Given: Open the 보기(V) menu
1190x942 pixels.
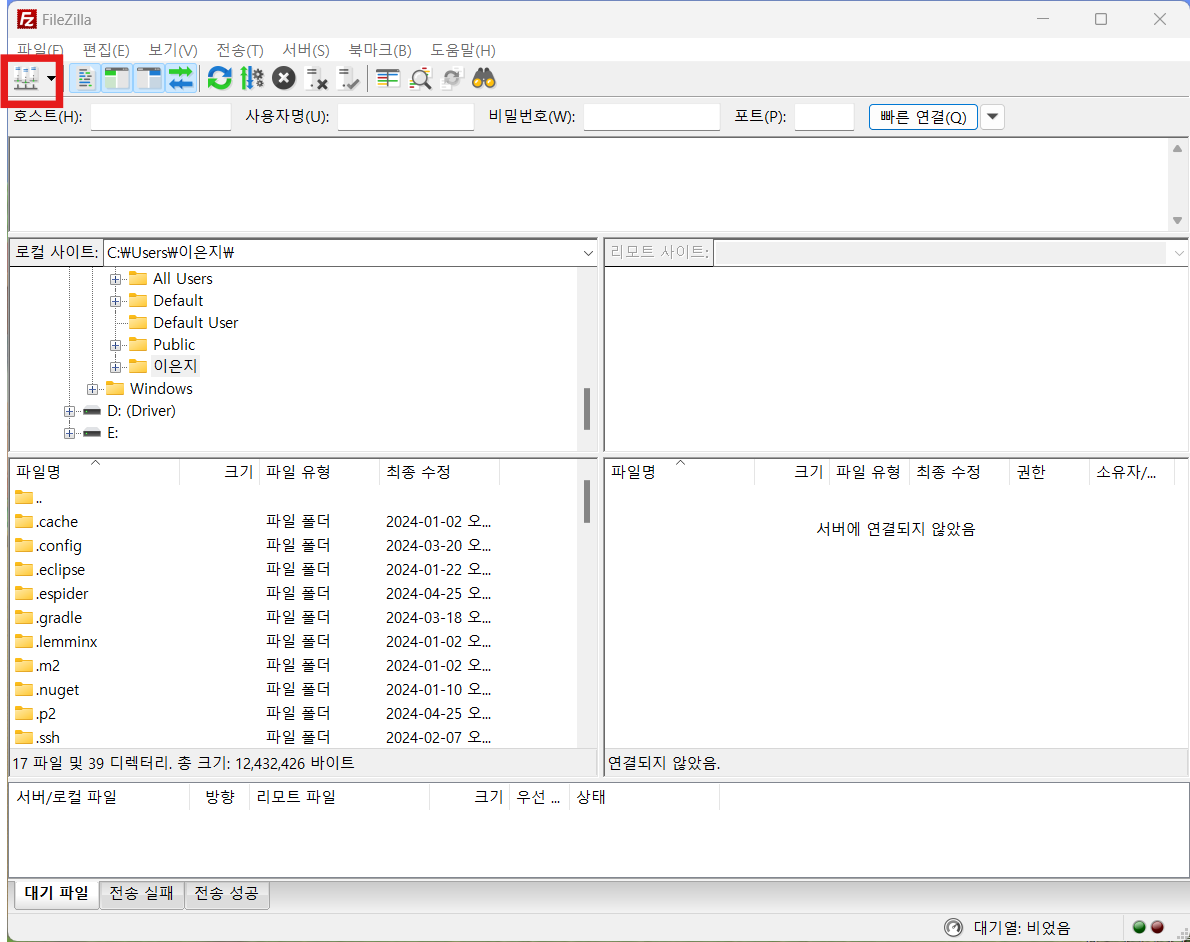Looking at the screenshot, I should tap(172, 50).
